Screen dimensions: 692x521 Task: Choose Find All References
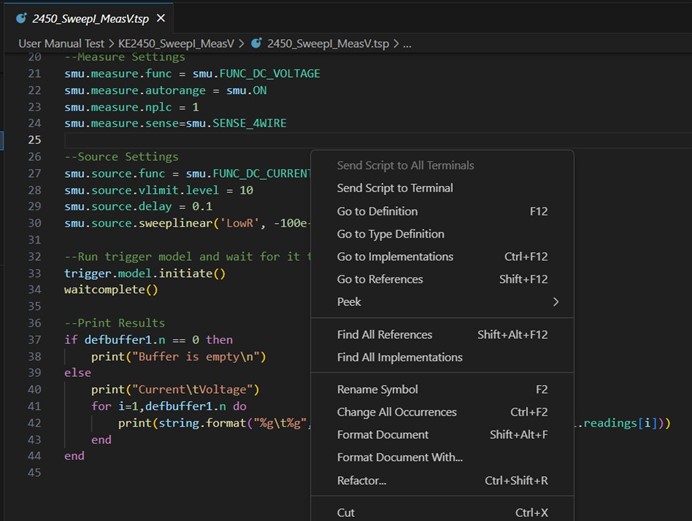point(385,335)
